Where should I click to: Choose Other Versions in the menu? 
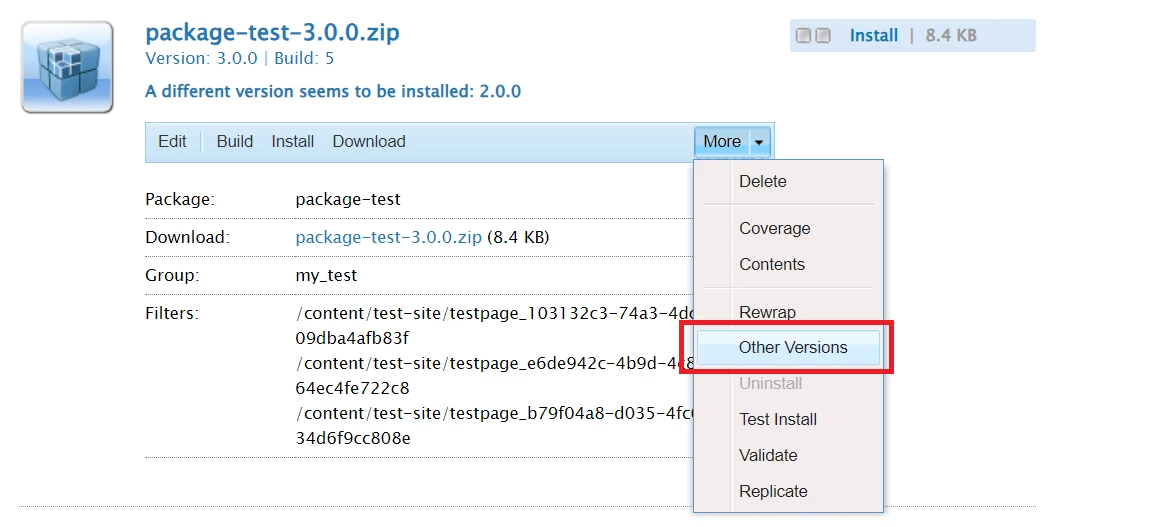(x=788, y=347)
